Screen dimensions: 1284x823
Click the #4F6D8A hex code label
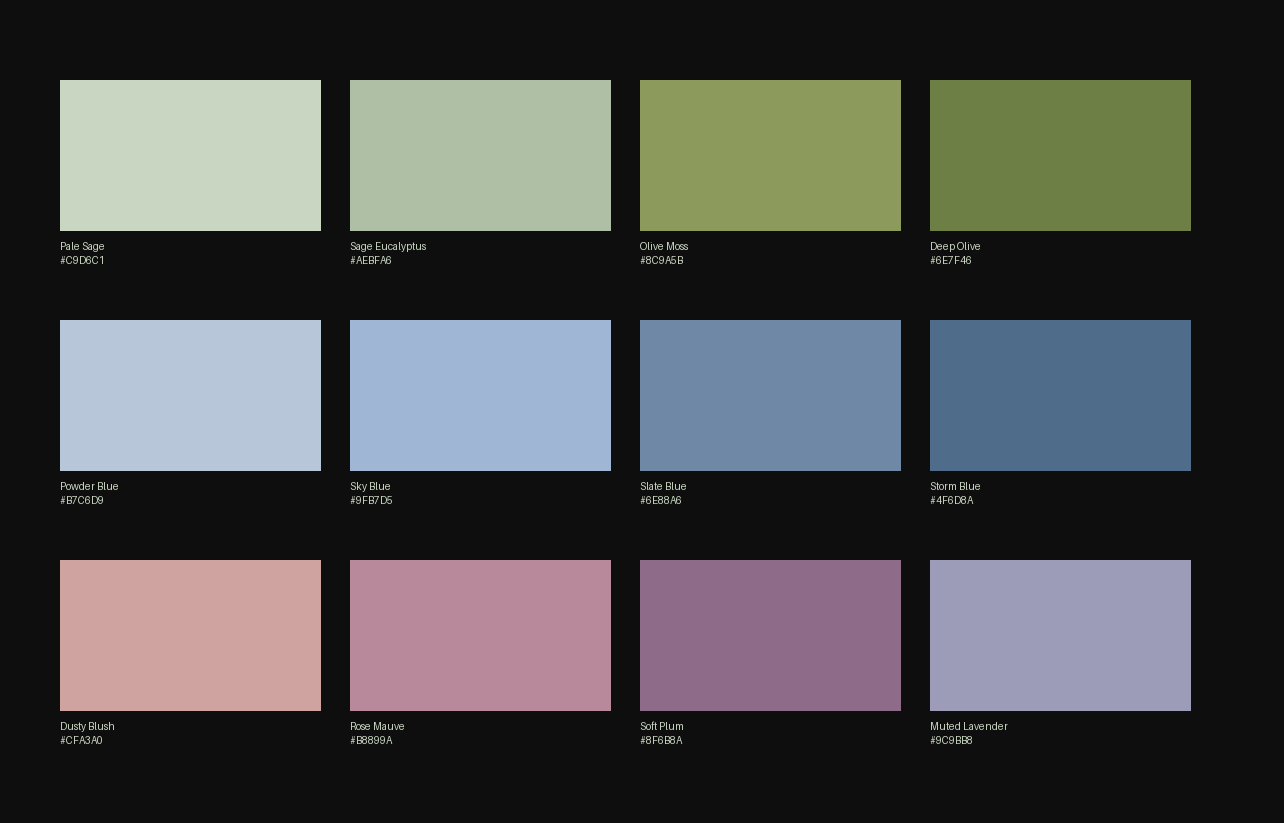coord(952,501)
